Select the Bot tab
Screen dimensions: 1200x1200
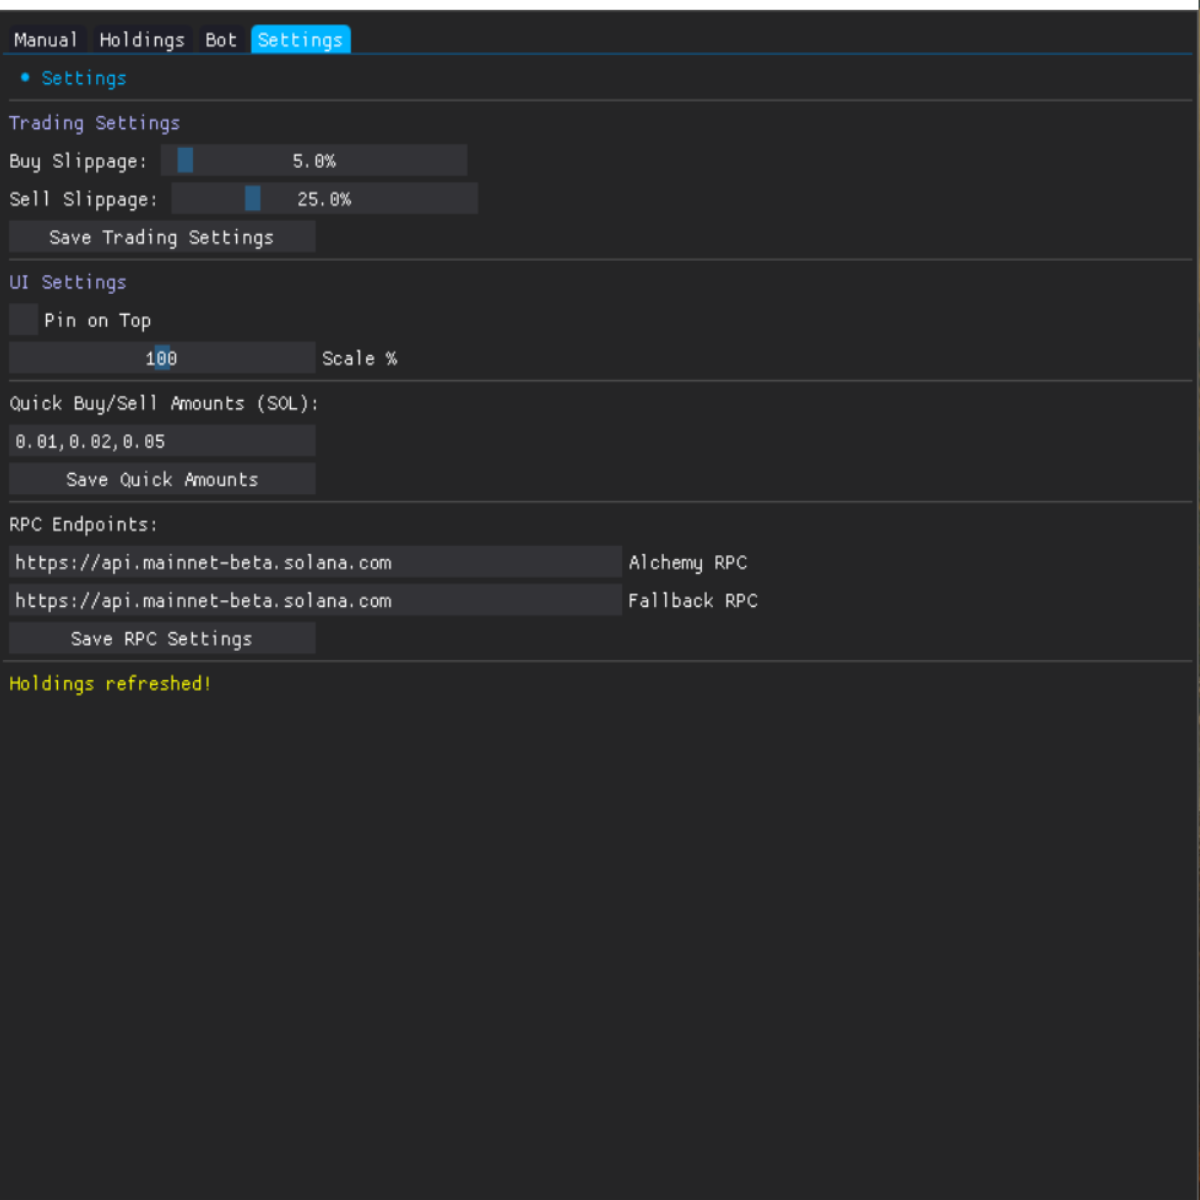(221, 40)
